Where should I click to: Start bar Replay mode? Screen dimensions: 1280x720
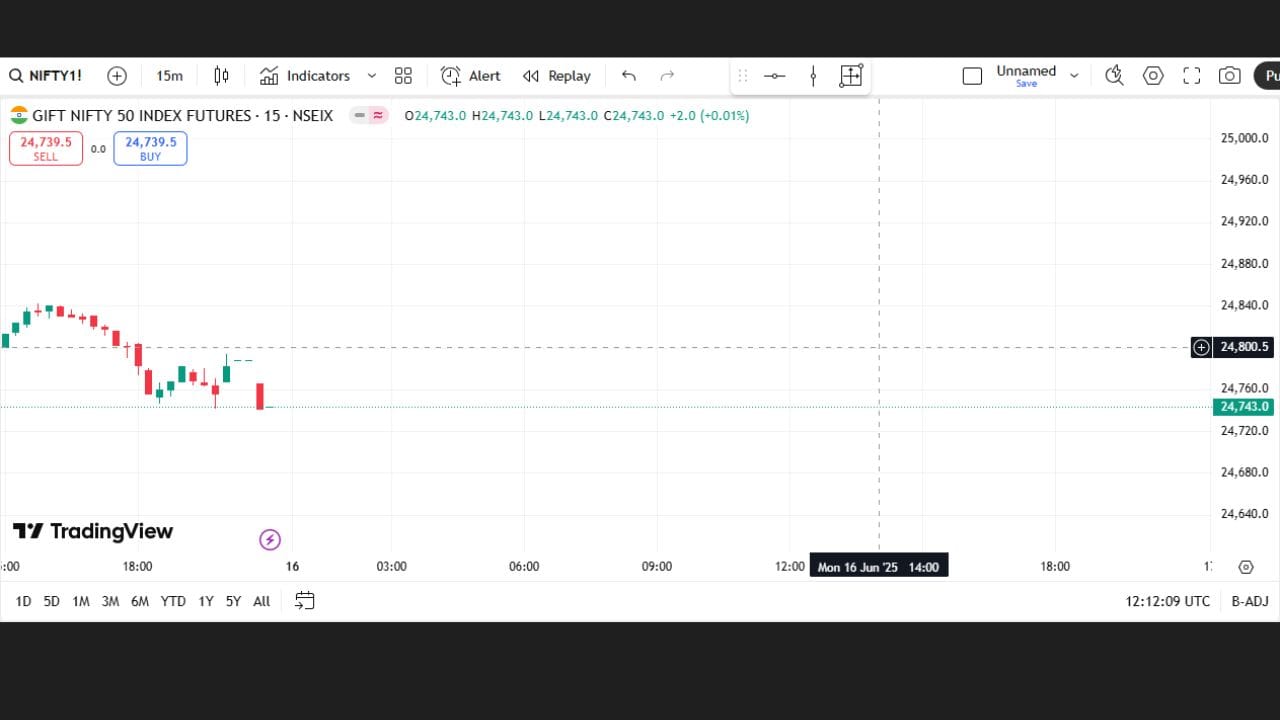[557, 76]
